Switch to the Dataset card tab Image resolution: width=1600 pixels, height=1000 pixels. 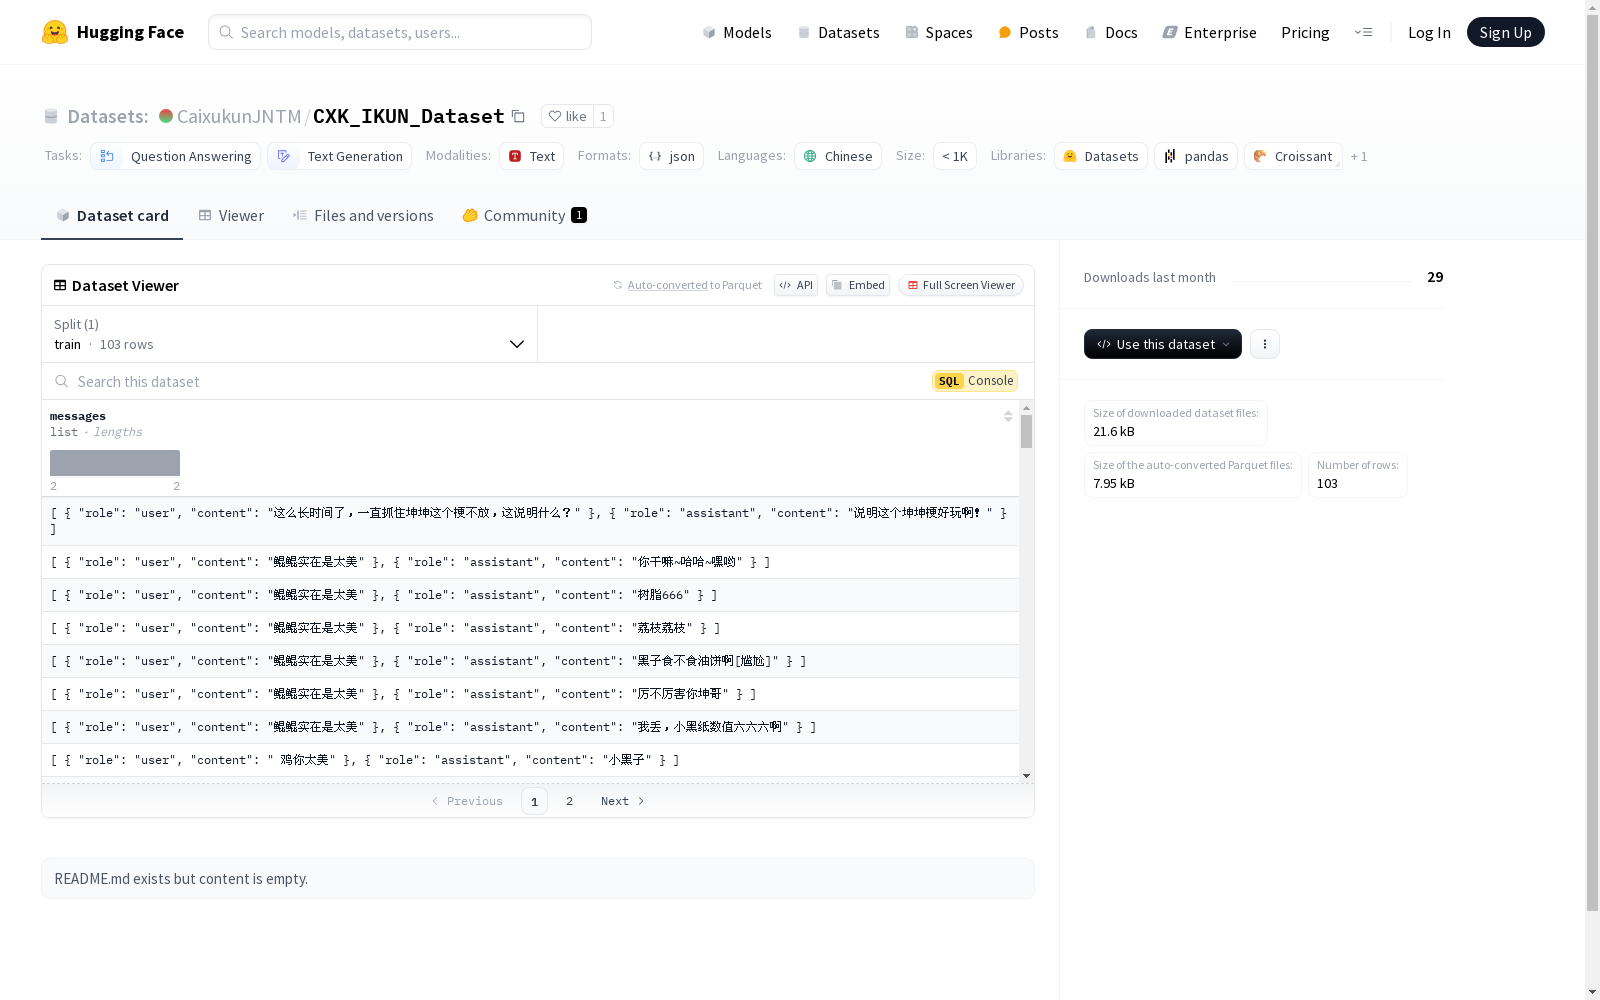click(x=112, y=215)
